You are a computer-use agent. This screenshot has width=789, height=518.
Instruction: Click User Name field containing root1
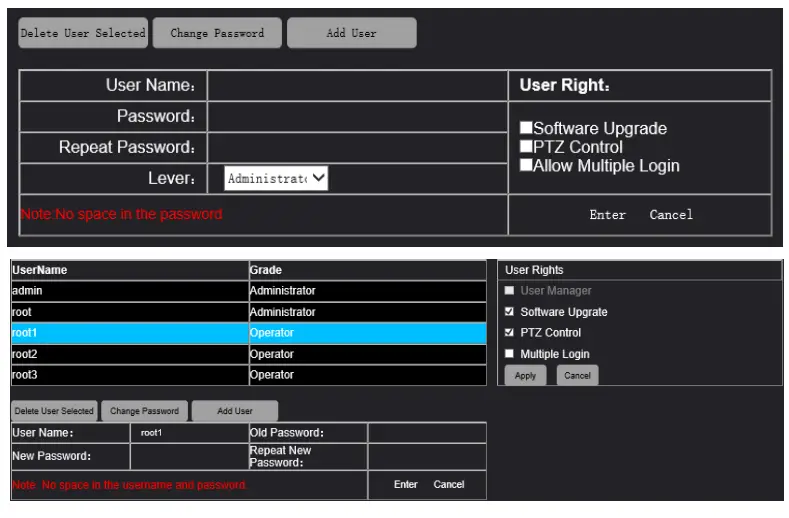(x=189, y=433)
